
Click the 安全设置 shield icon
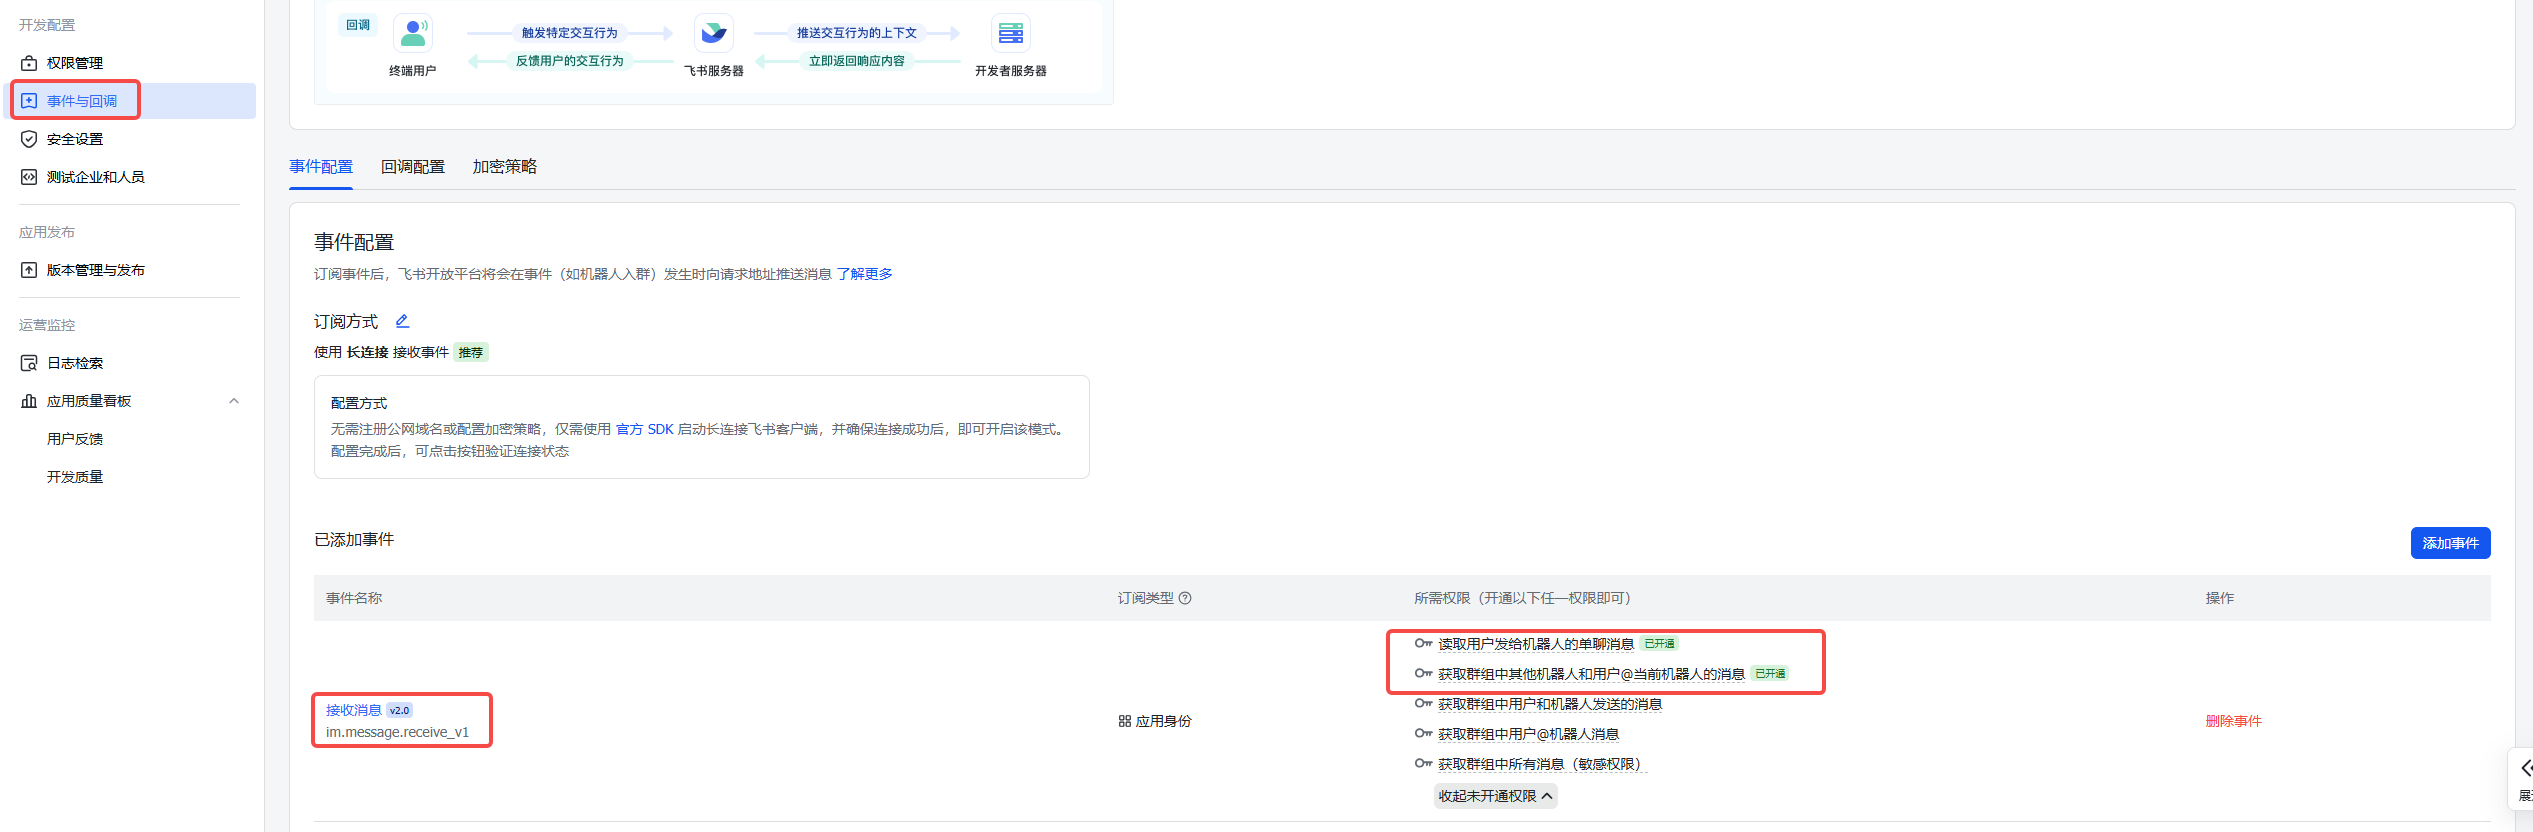click(29, 139)
